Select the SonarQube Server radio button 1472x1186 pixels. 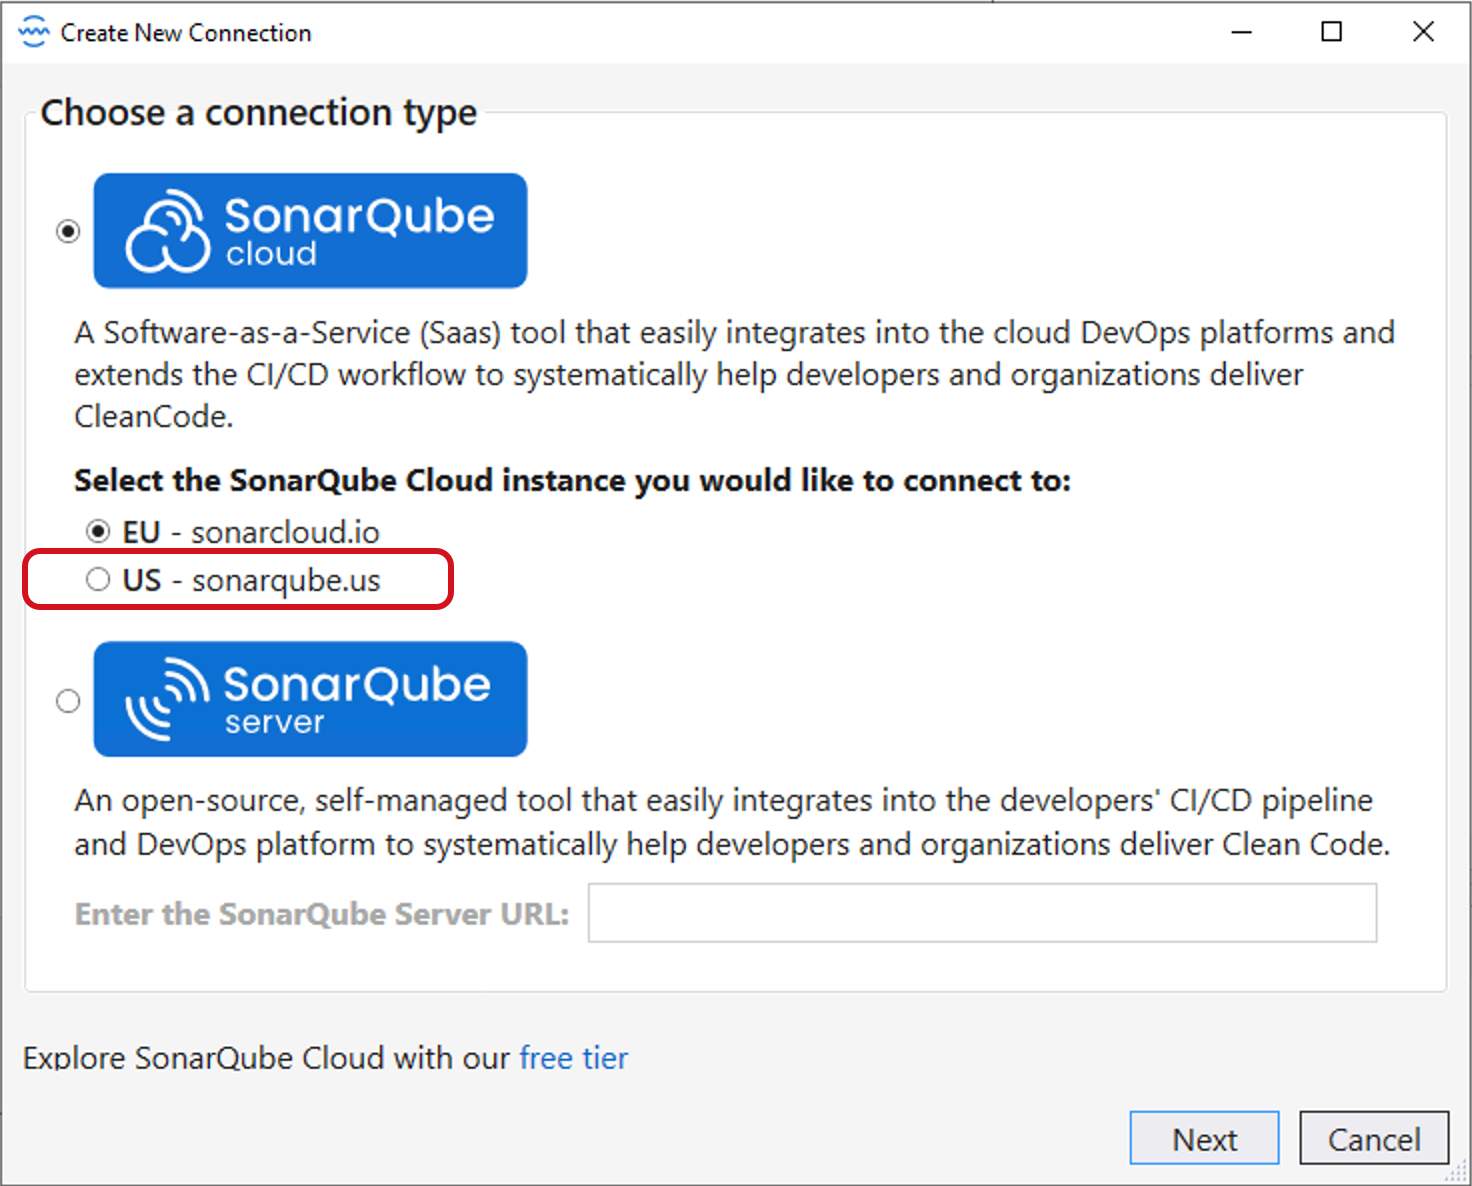click(68, 701)
